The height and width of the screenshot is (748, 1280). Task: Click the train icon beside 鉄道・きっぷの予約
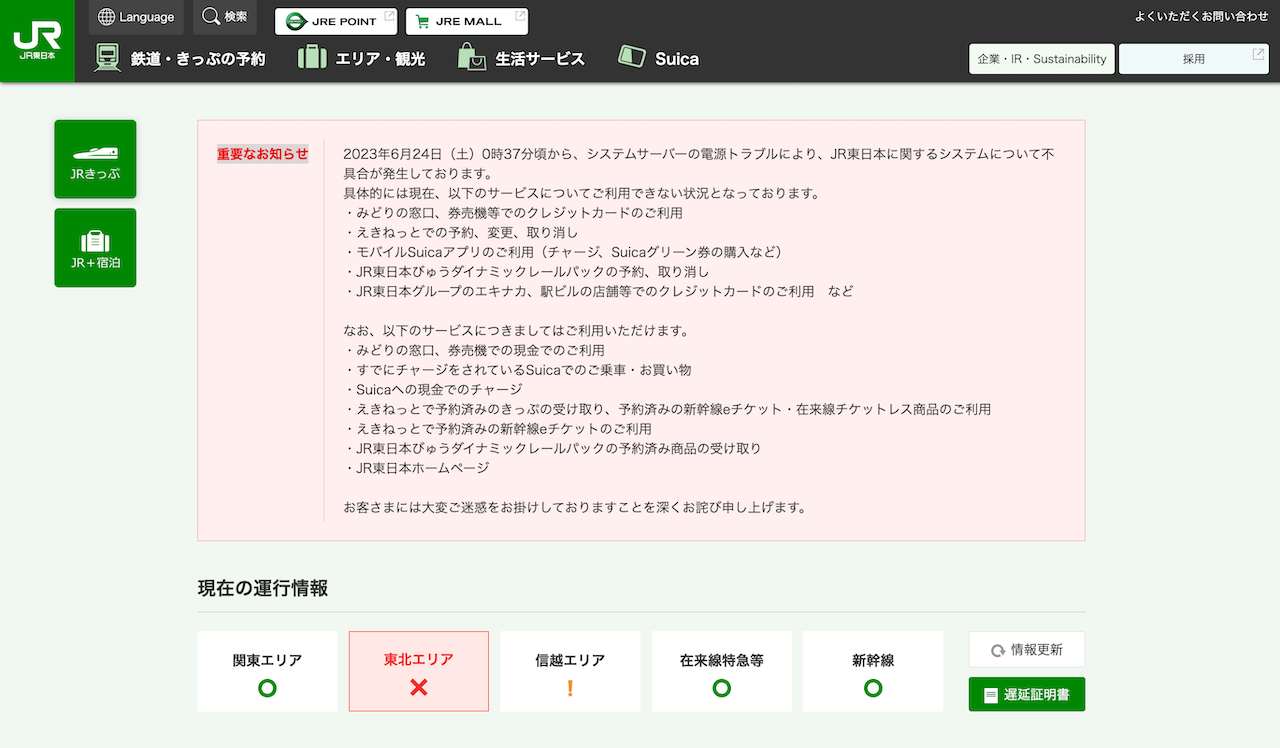[x=108, y=58]
